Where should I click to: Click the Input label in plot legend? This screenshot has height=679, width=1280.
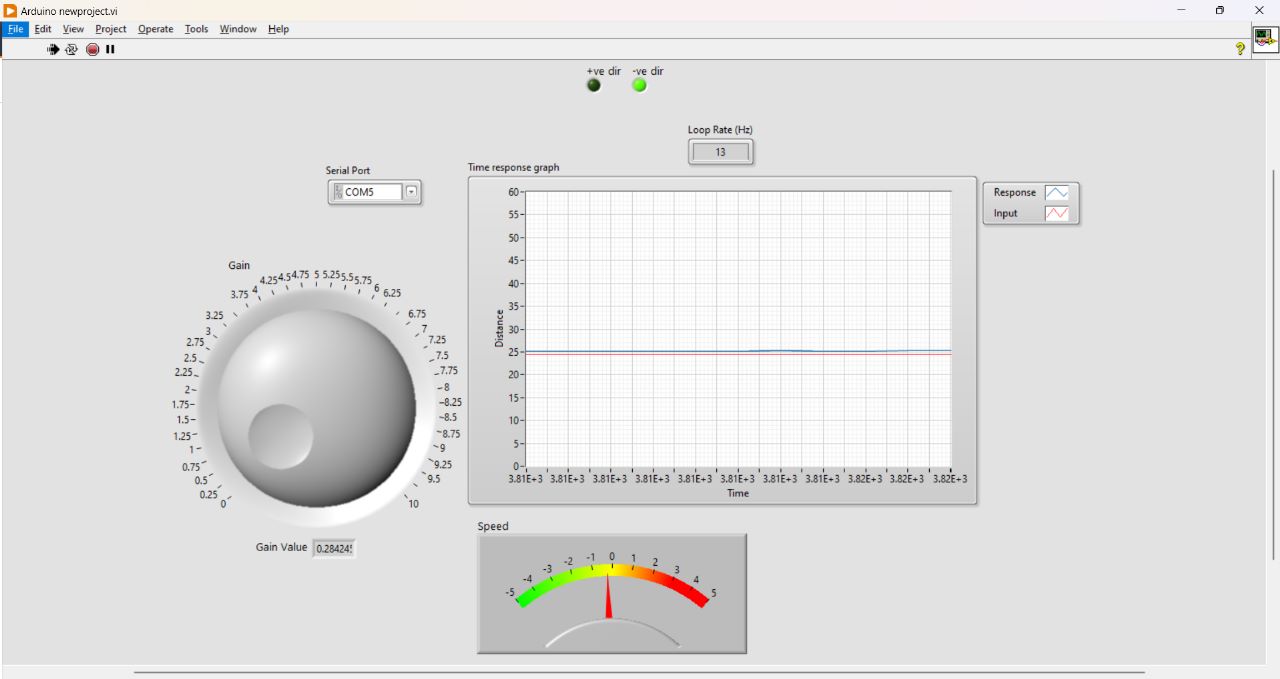coord(1005,214)
